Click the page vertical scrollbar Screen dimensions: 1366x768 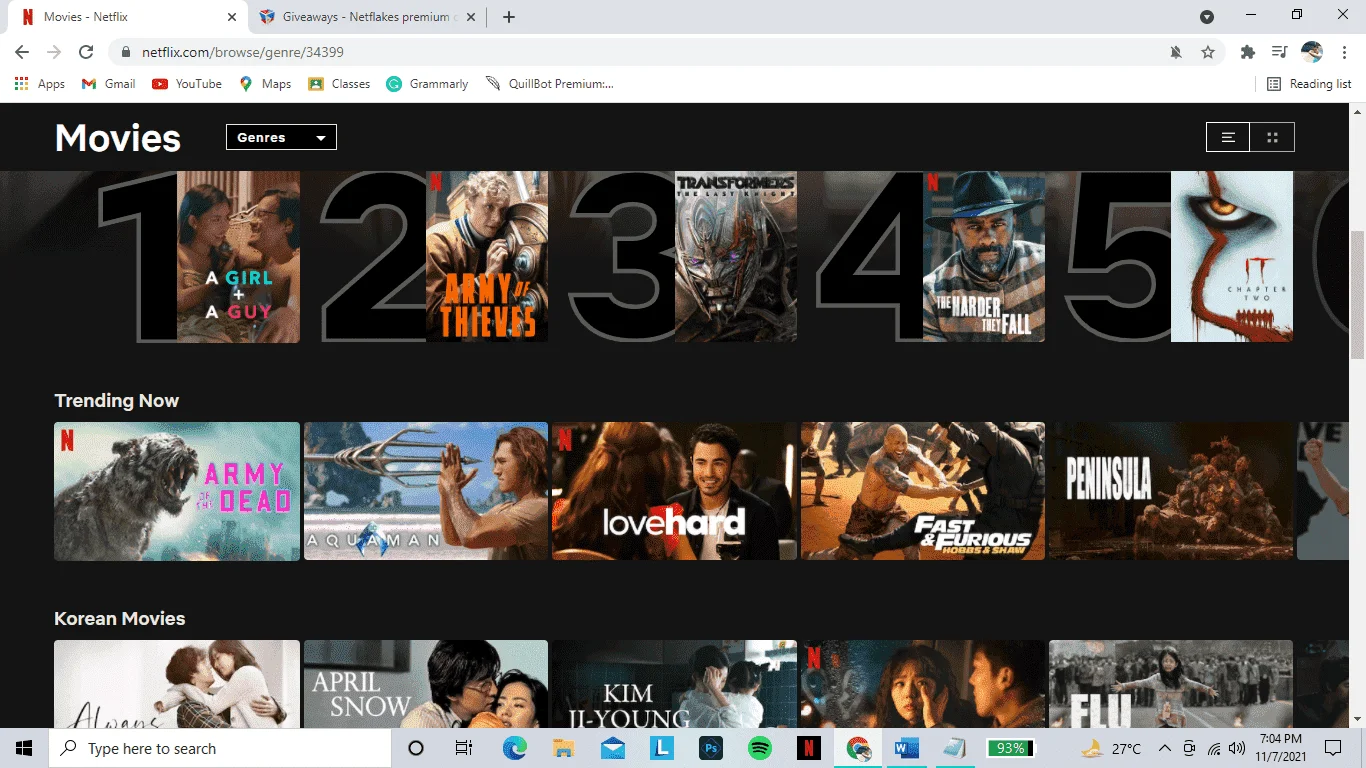pyautogui.click(x=1357, y=295)
